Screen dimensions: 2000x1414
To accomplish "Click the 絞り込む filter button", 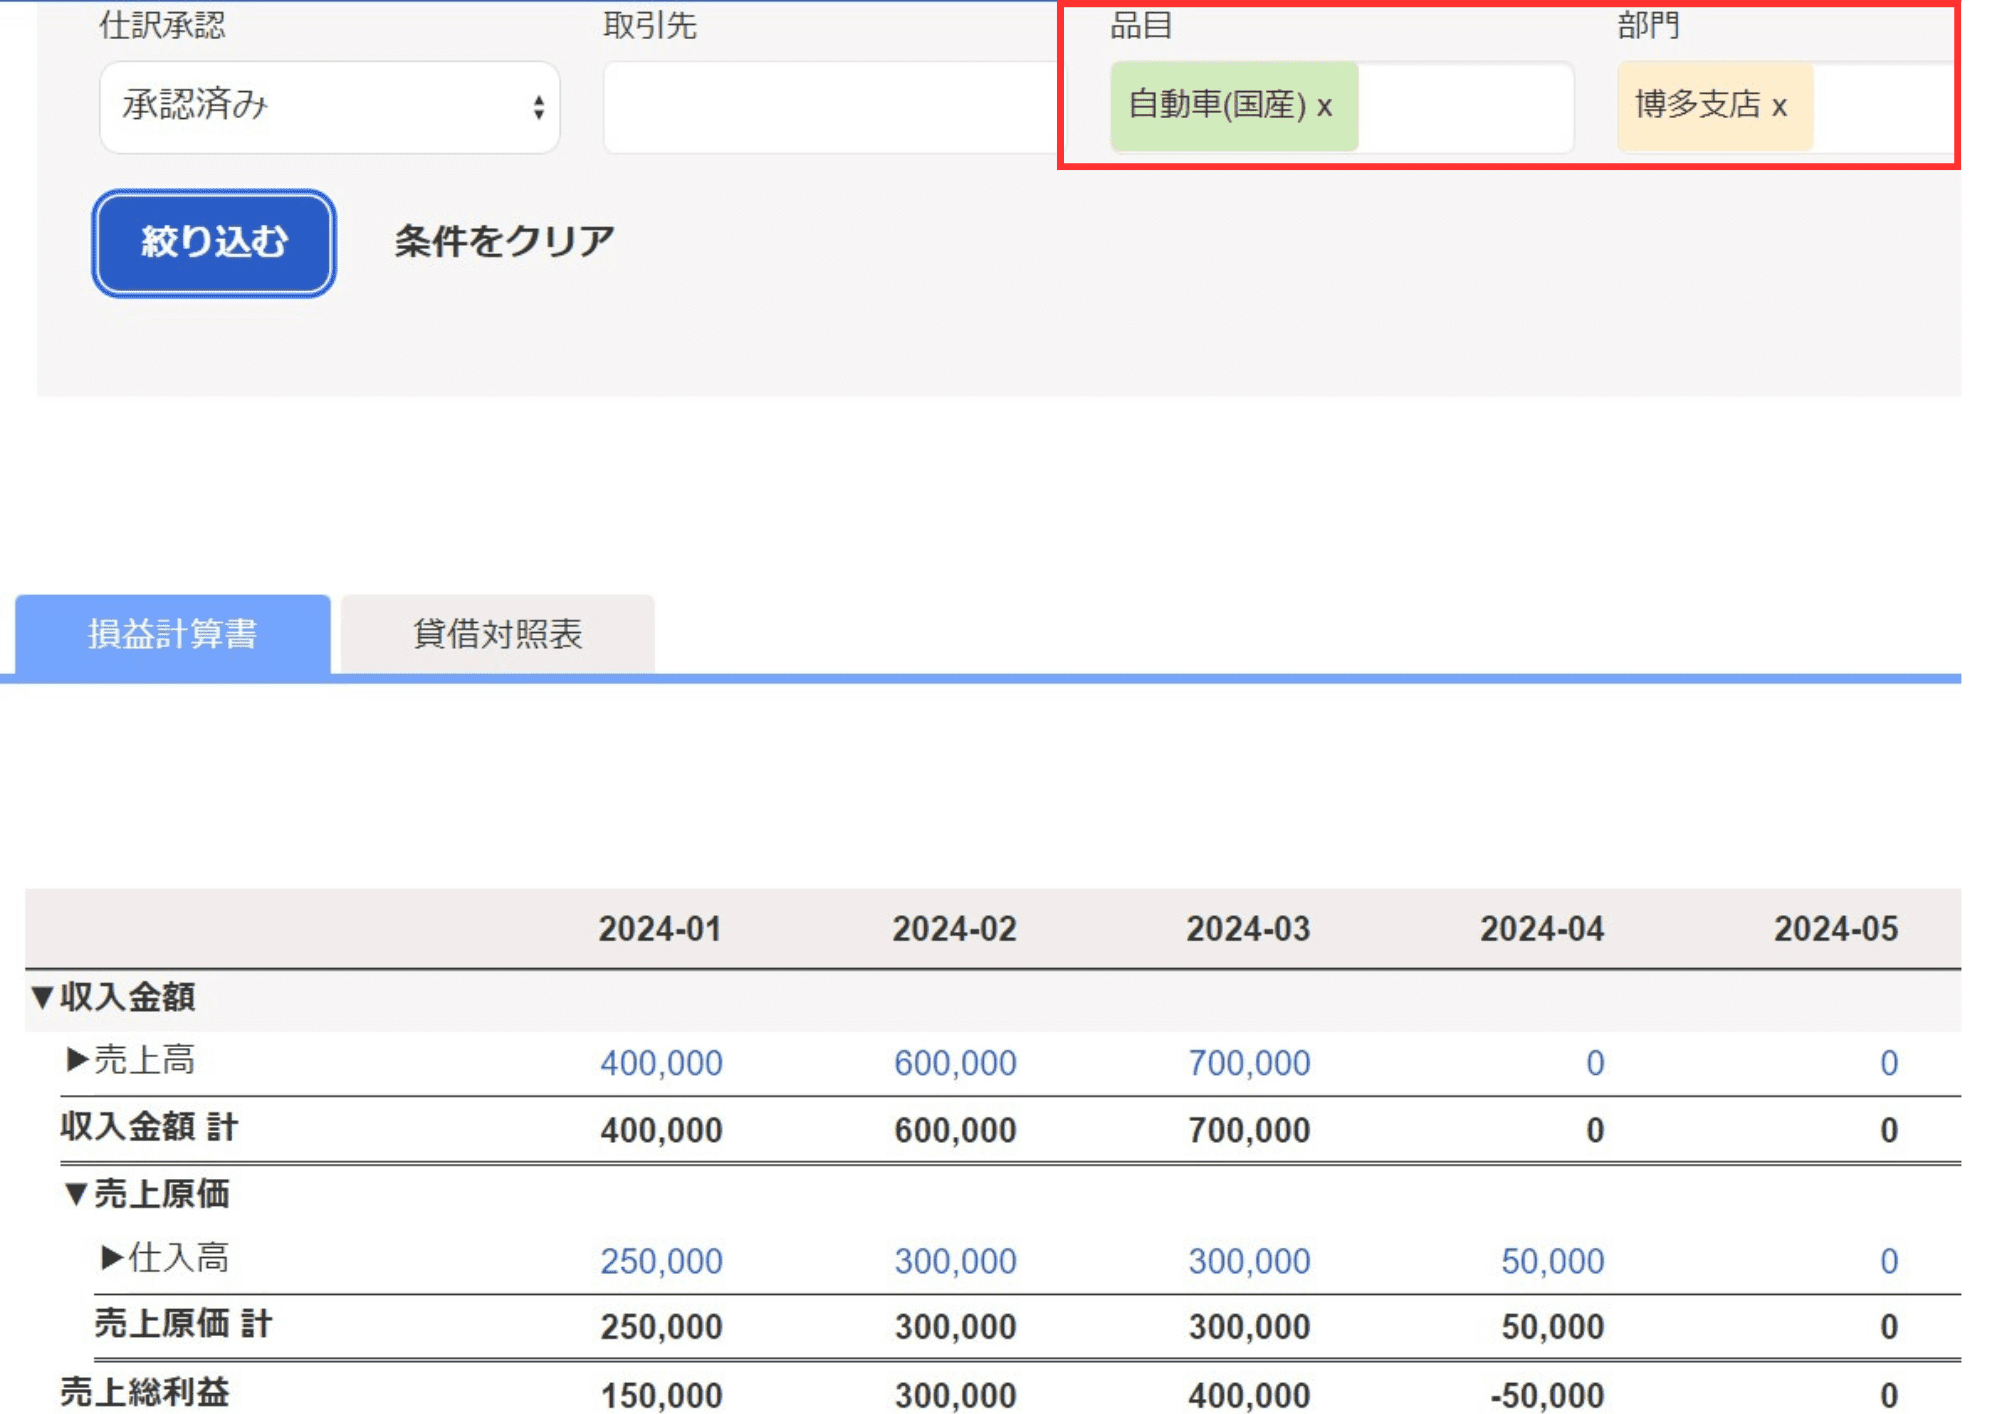I will 214,242.
